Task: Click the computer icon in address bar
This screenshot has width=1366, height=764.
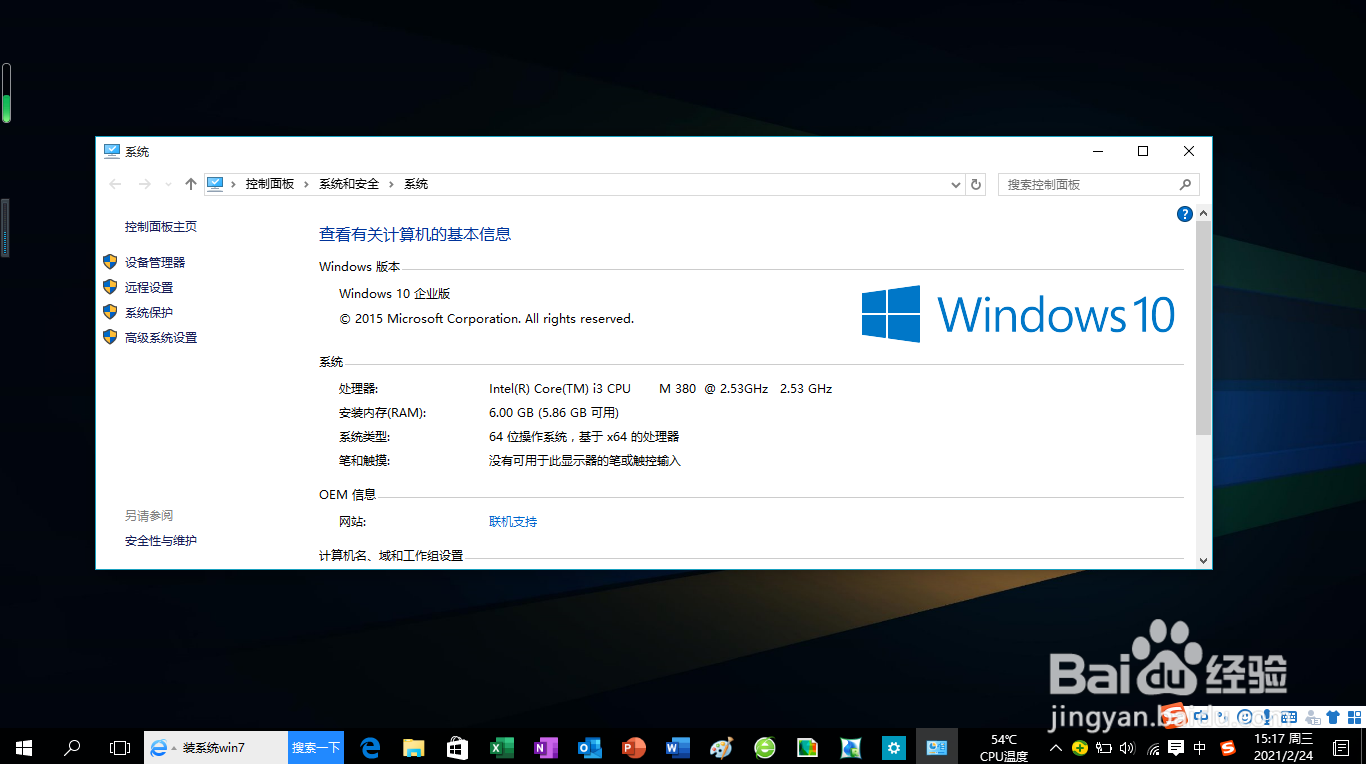Action: (x=215, y=184)
